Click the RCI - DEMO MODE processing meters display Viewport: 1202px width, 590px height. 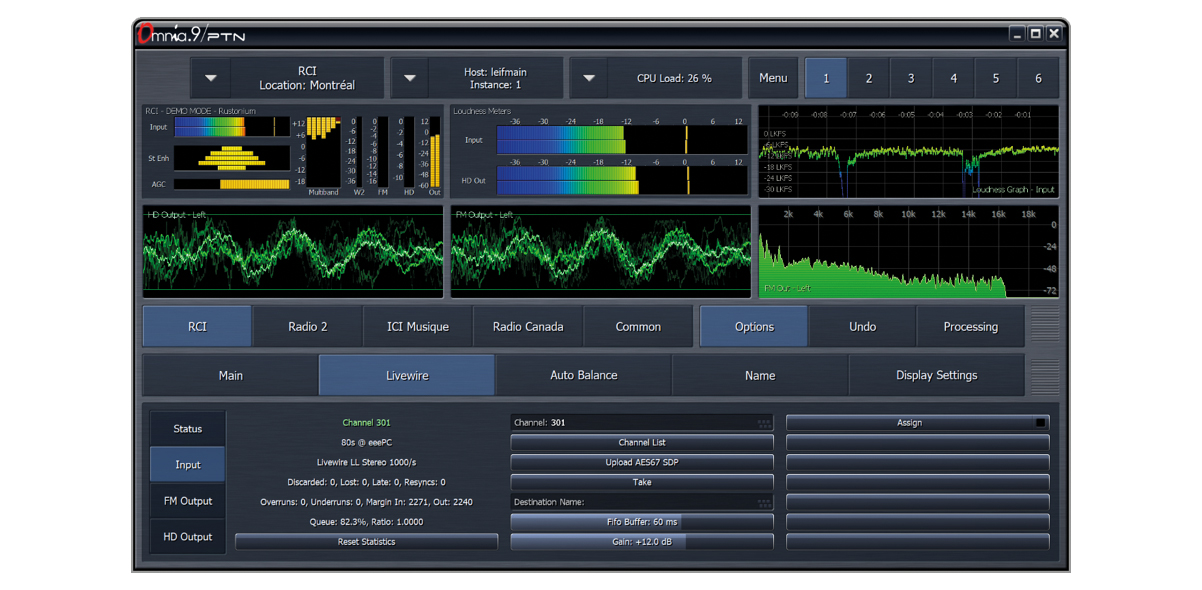(293, 150)
